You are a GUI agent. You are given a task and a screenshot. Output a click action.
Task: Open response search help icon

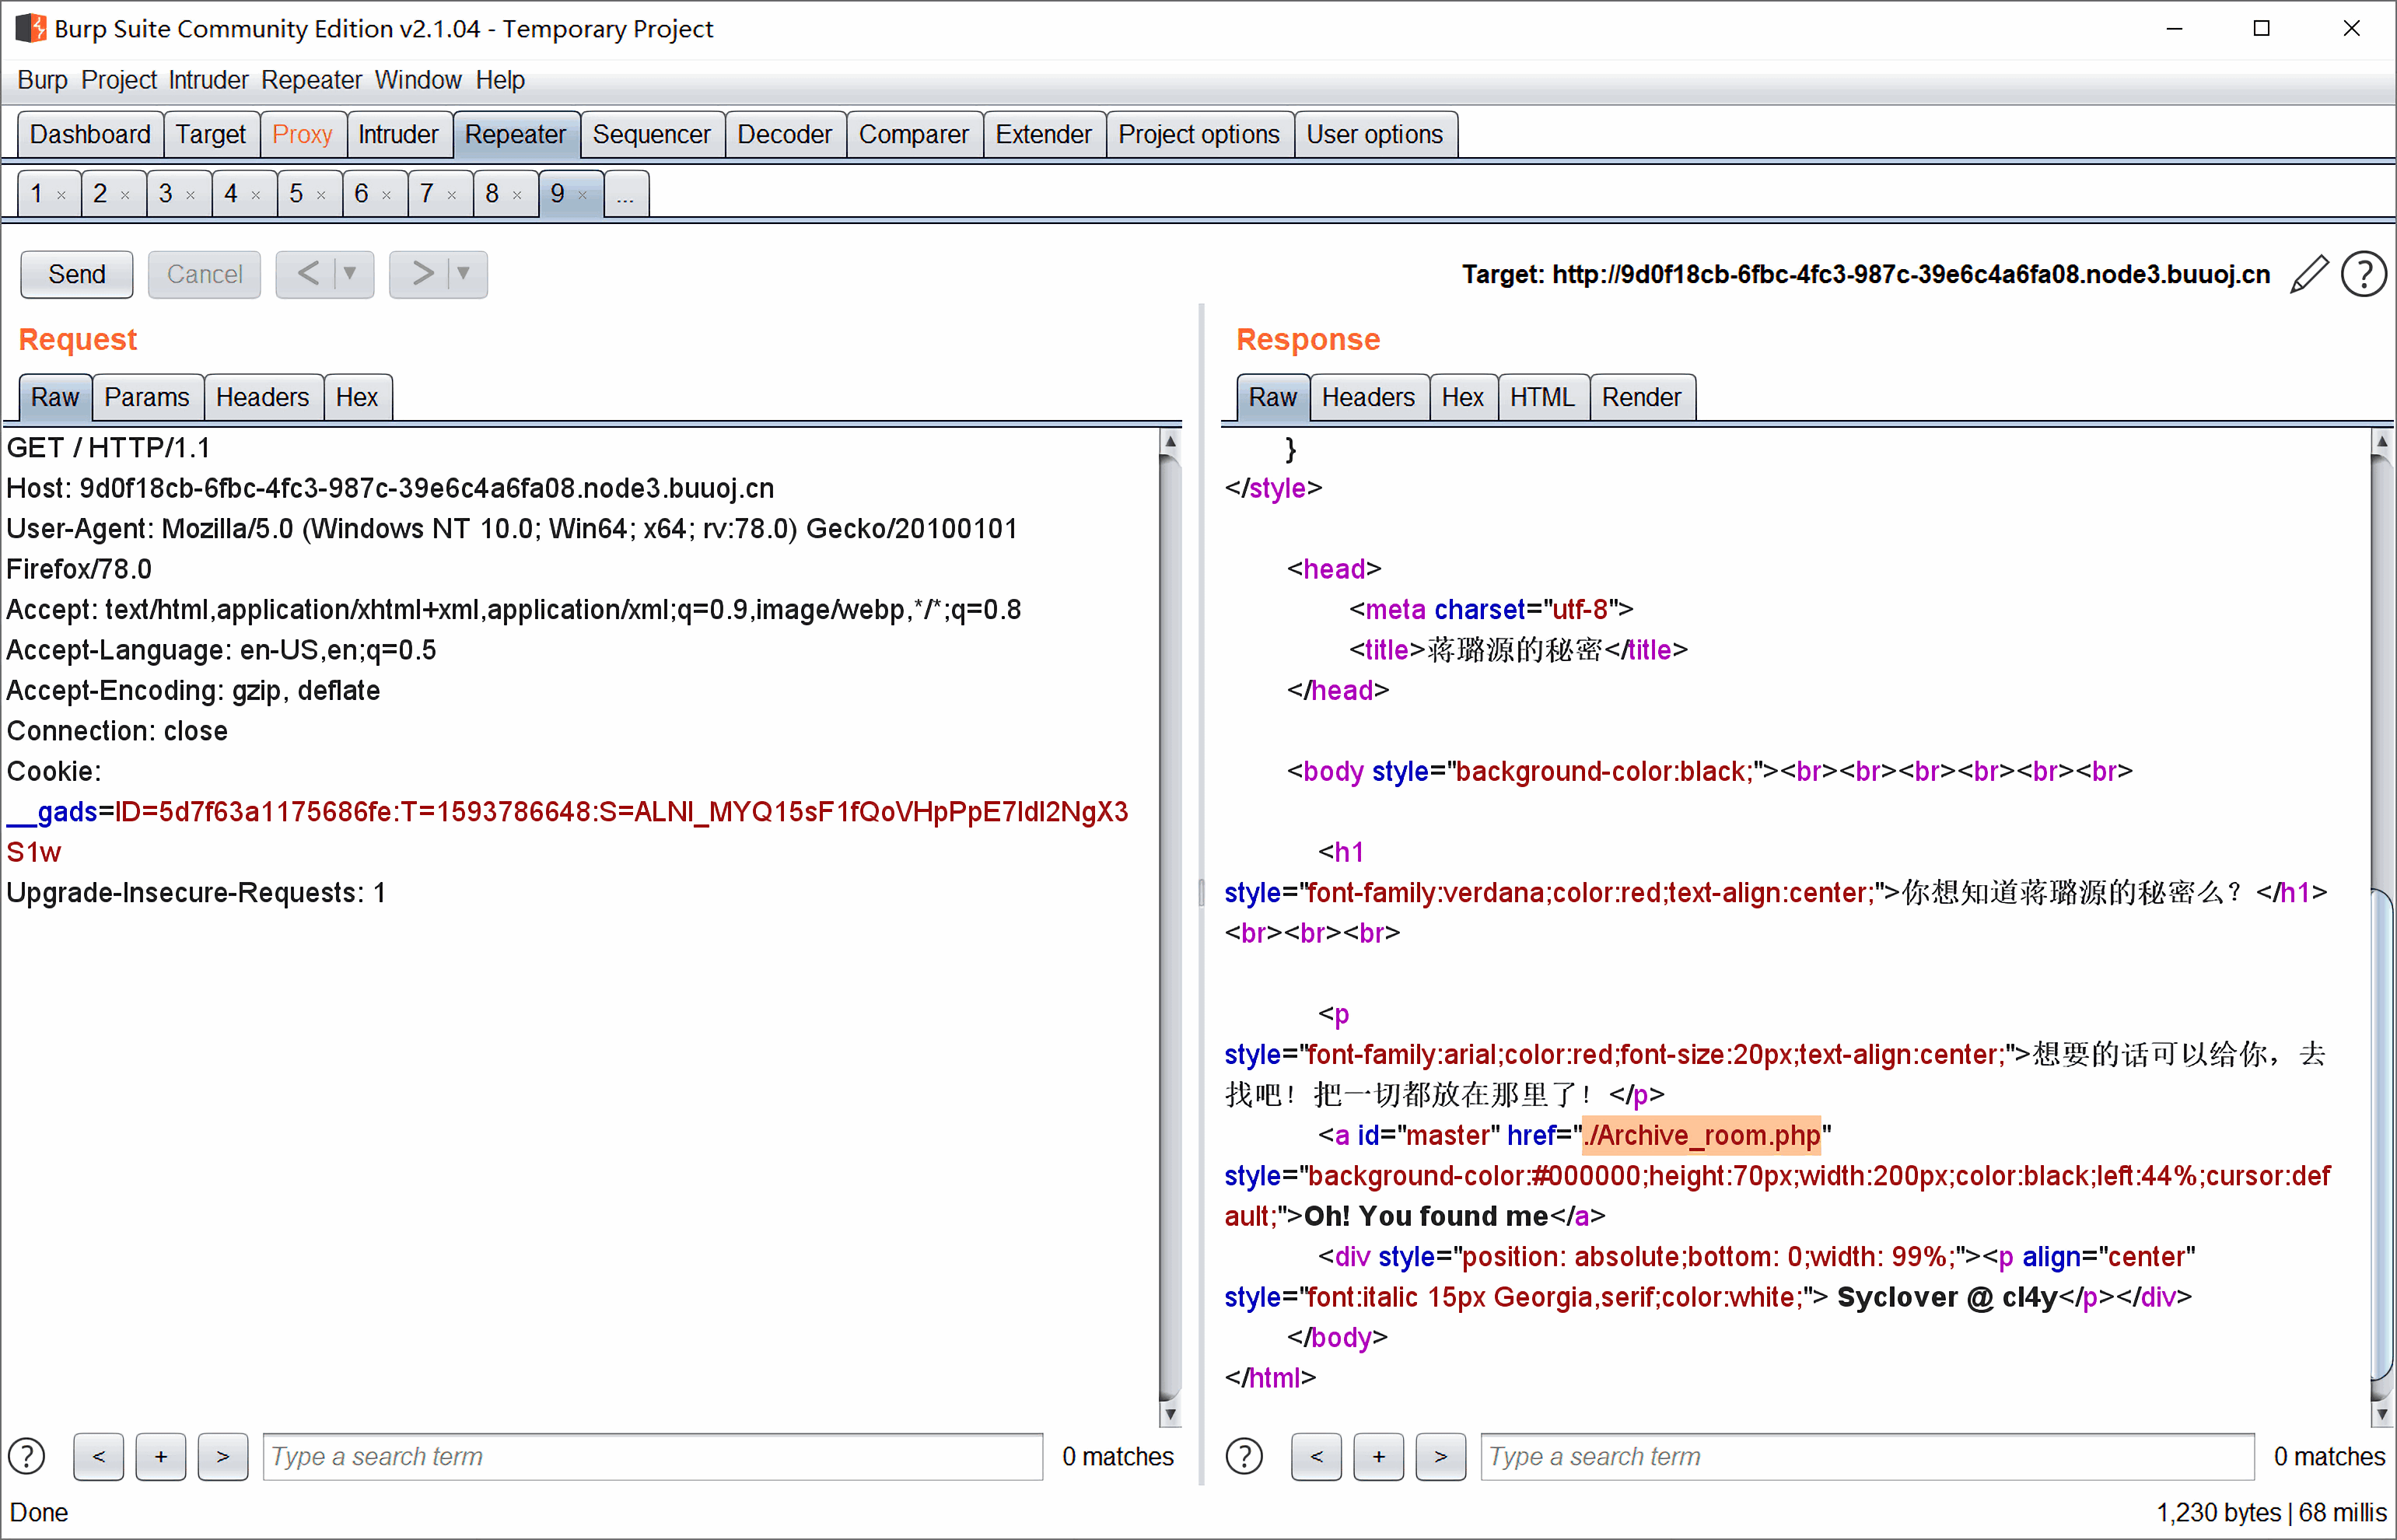pyautogui.click(x=1244, y=1456)
